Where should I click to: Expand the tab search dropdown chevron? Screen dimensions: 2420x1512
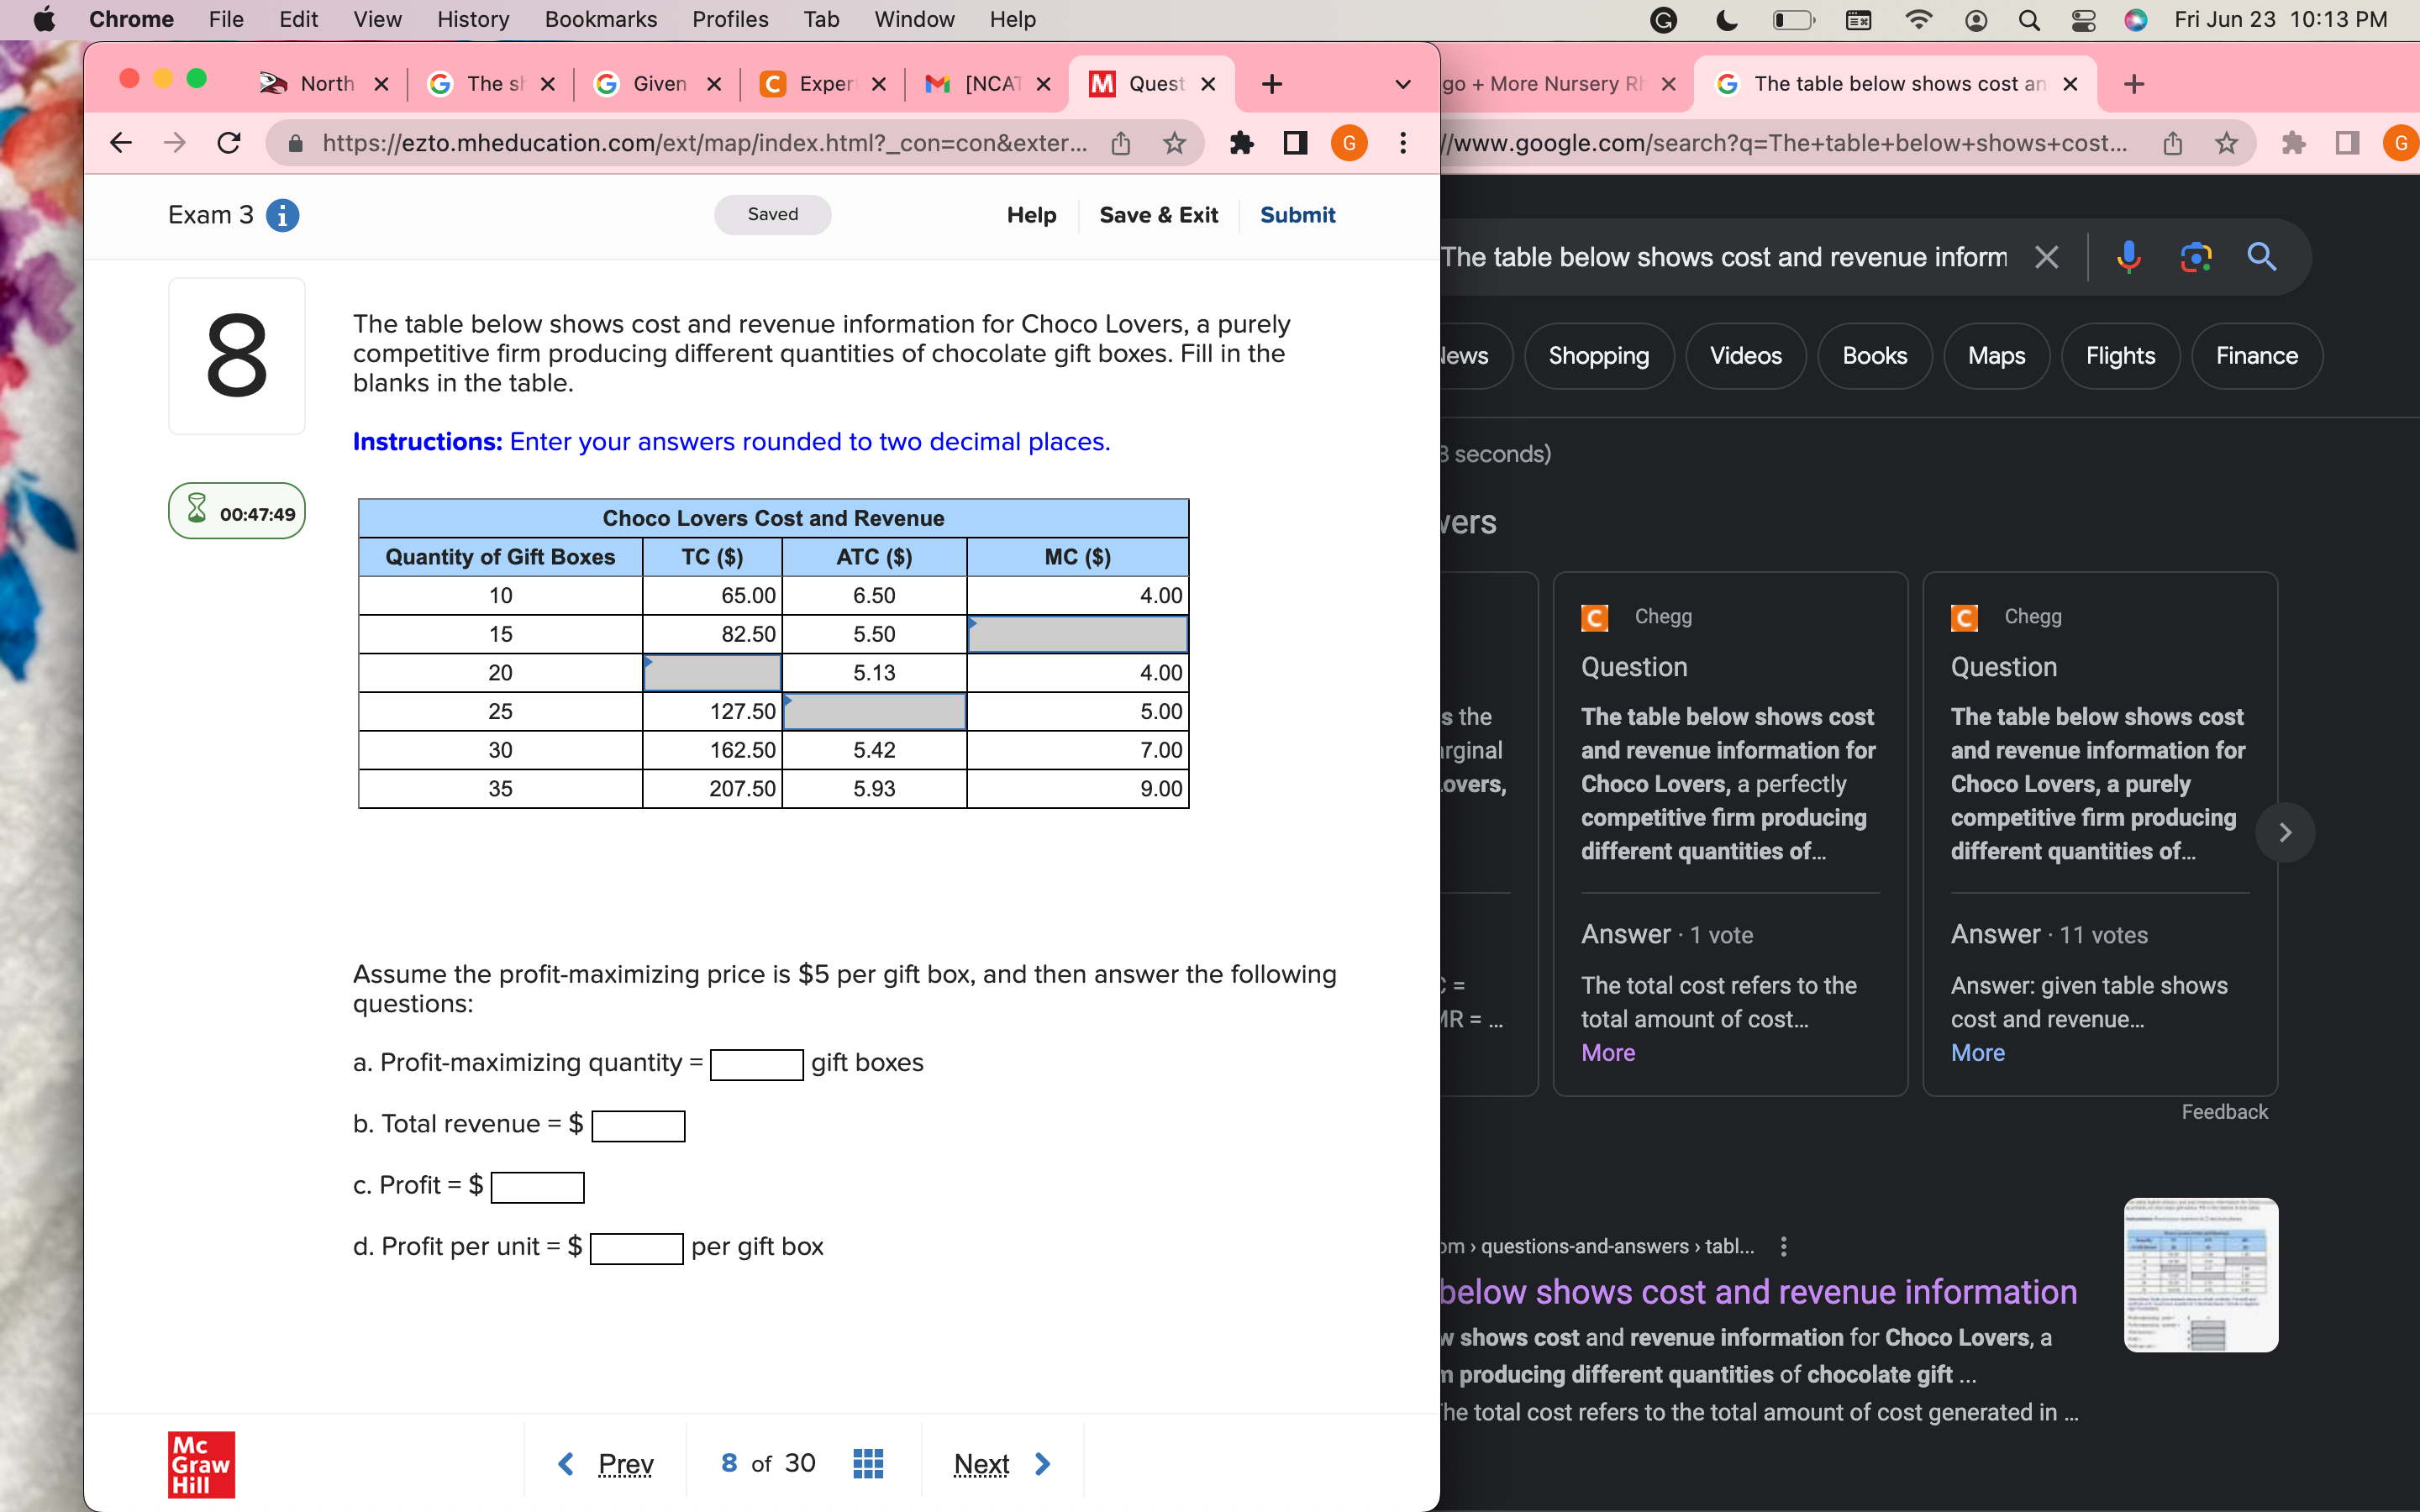(x=1403, y=84)
